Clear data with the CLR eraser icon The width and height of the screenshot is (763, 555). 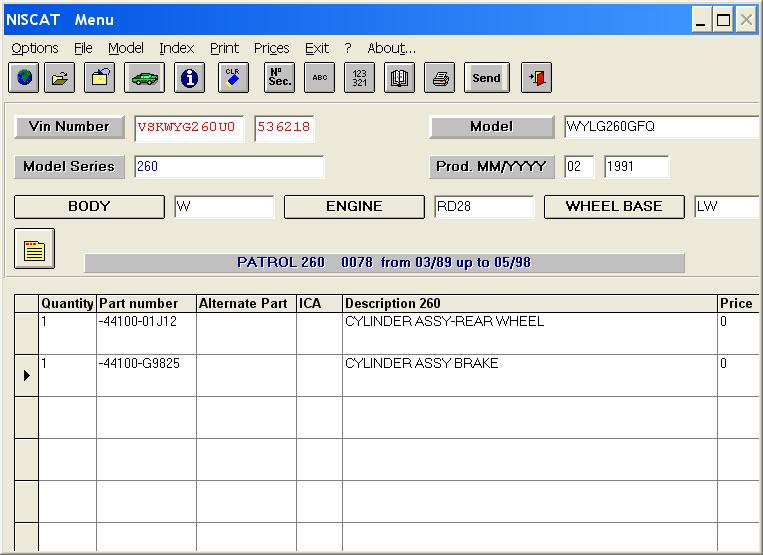tap(233, 77)
